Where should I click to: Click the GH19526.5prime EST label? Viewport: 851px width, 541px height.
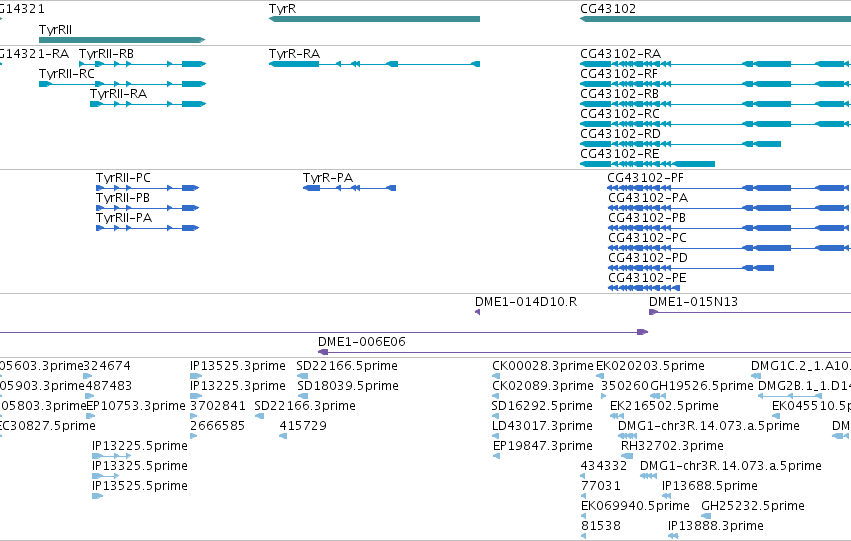[x=702, y=386]
